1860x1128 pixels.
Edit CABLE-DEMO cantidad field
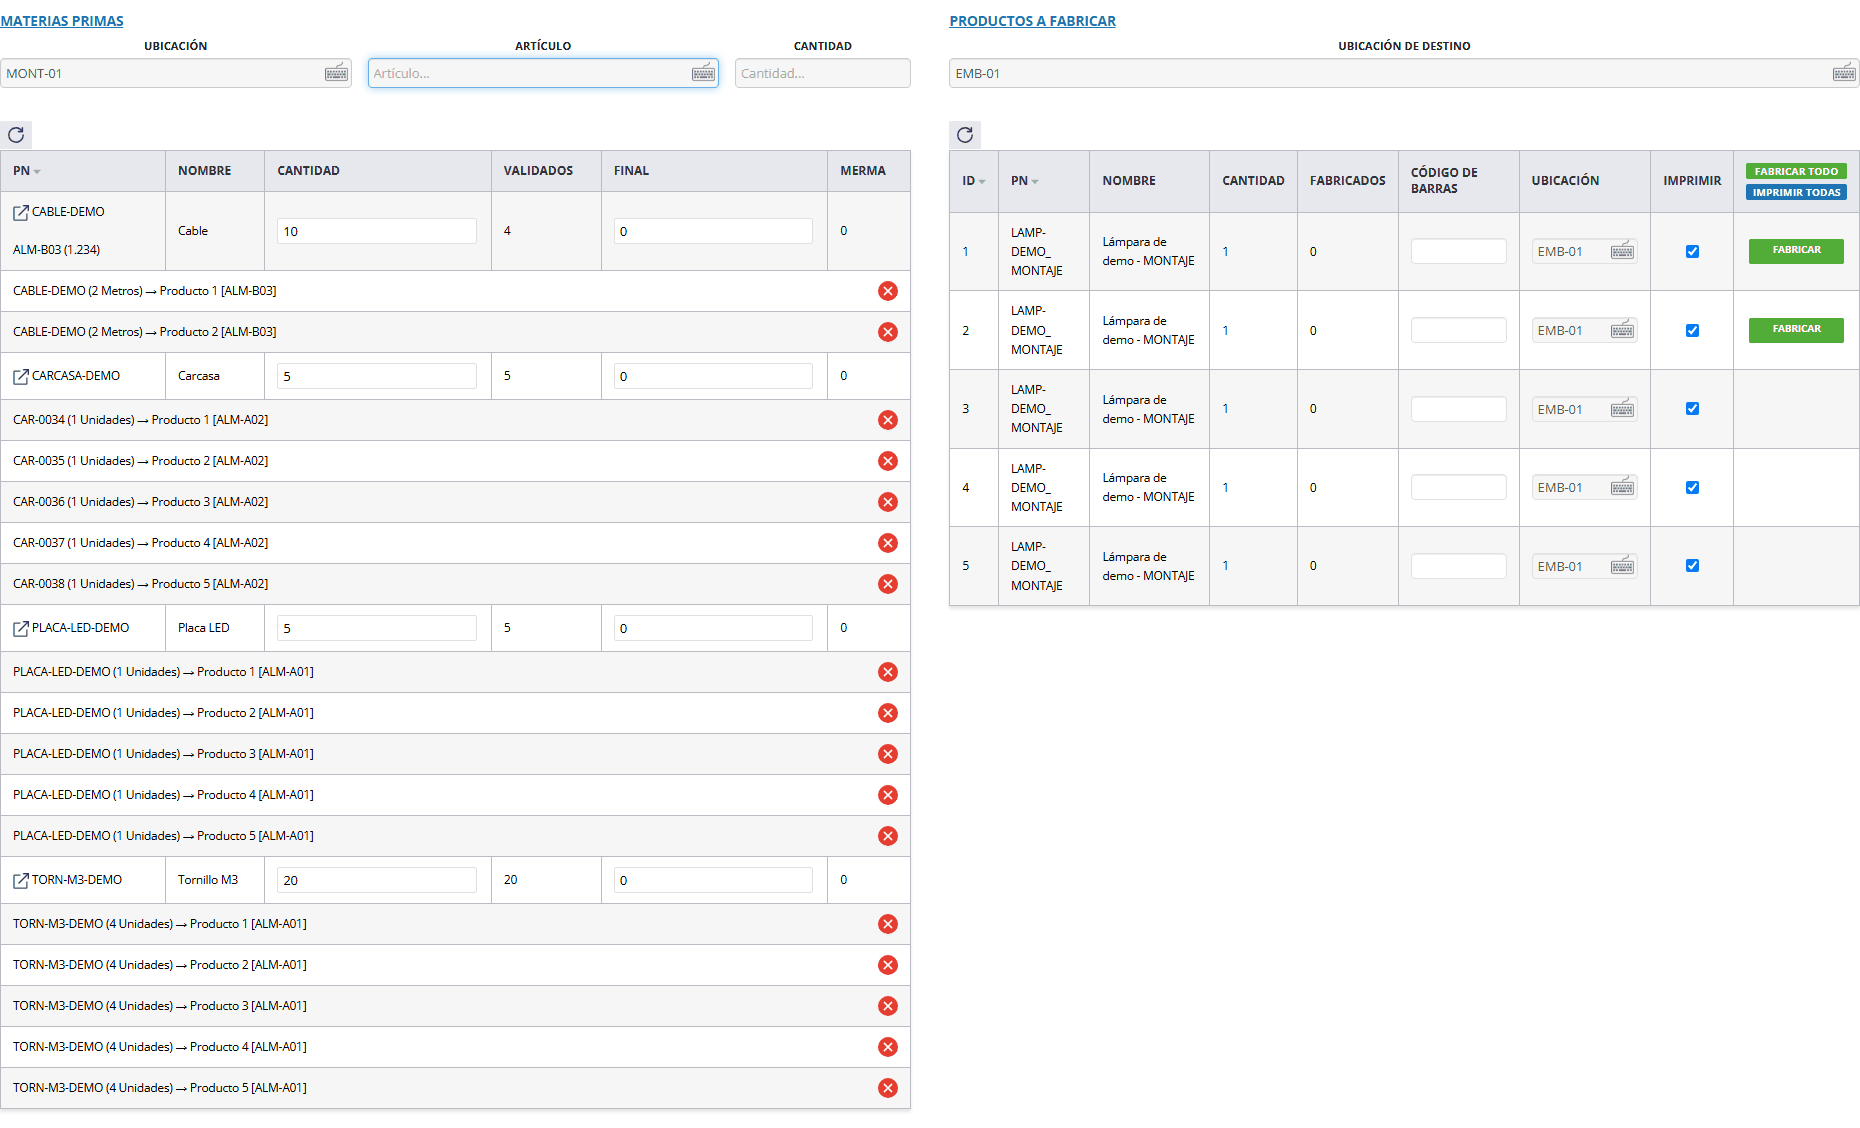coord(376,231)
